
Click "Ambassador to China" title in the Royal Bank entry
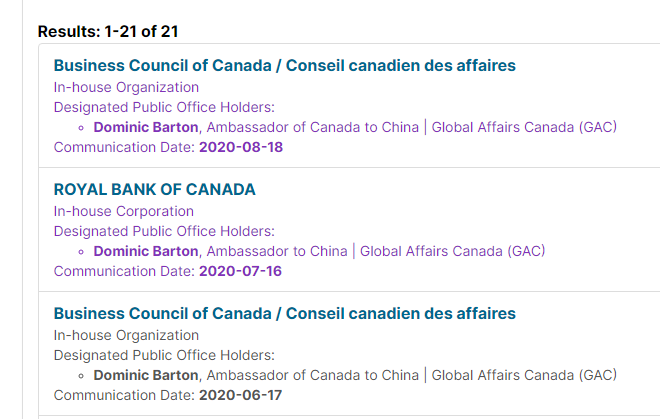point(277,251)
